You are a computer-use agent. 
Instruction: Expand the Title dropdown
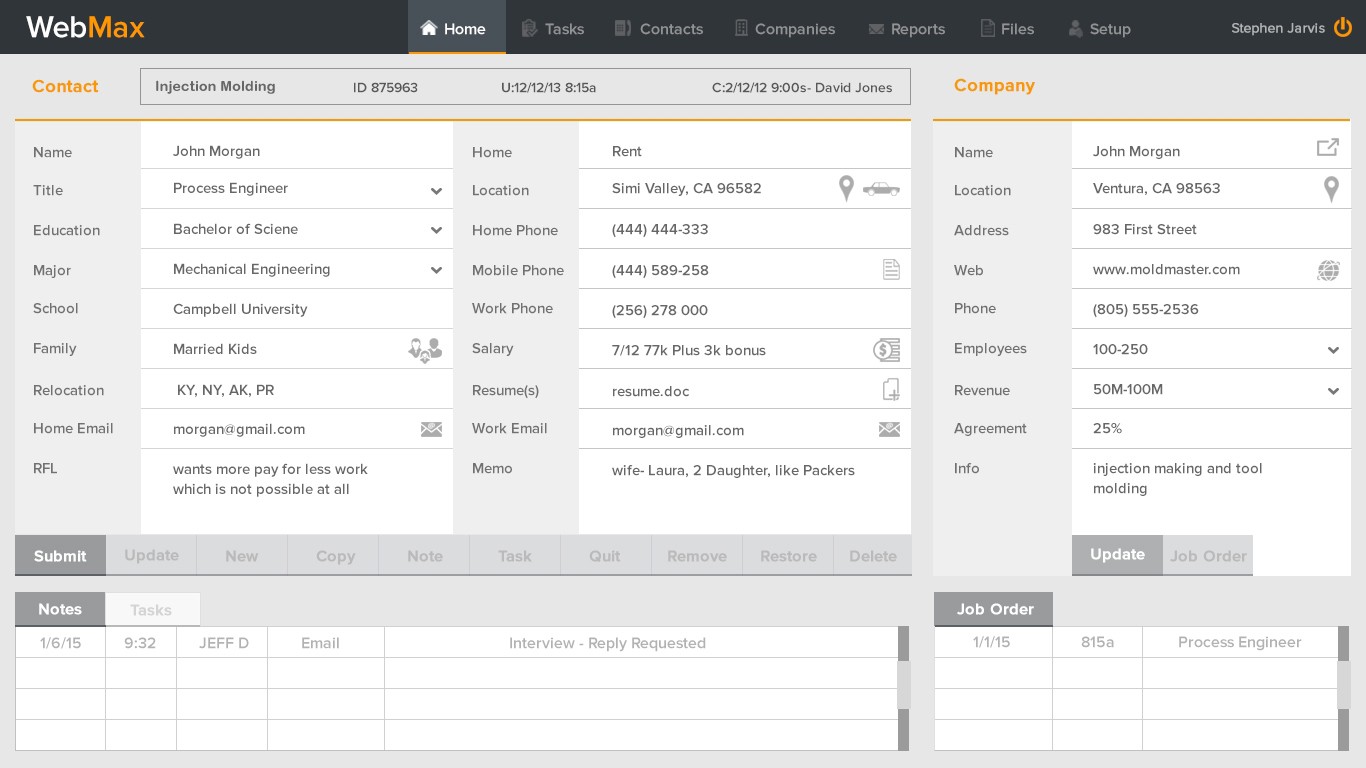coord(436,191)
